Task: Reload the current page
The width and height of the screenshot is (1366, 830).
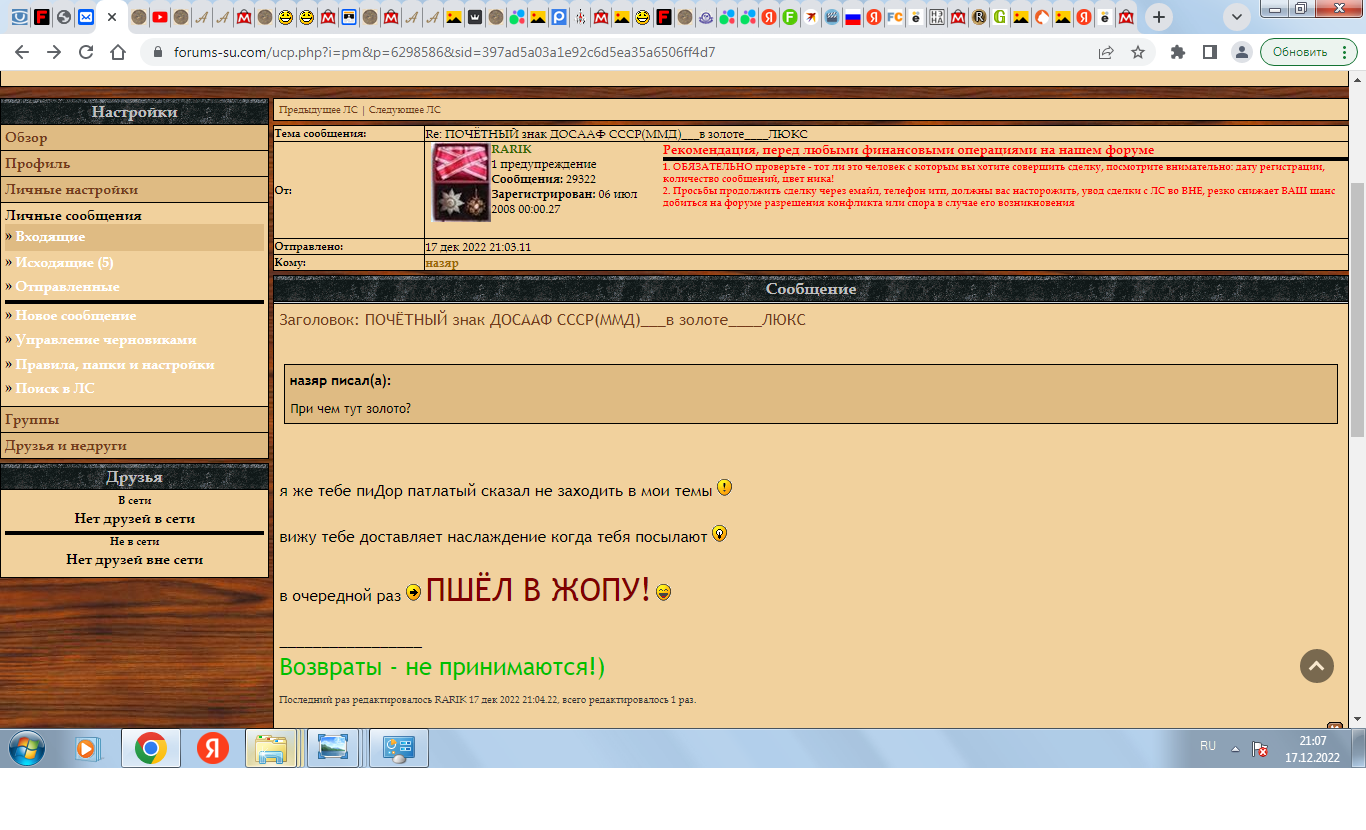Action: [x=86, y=52]
